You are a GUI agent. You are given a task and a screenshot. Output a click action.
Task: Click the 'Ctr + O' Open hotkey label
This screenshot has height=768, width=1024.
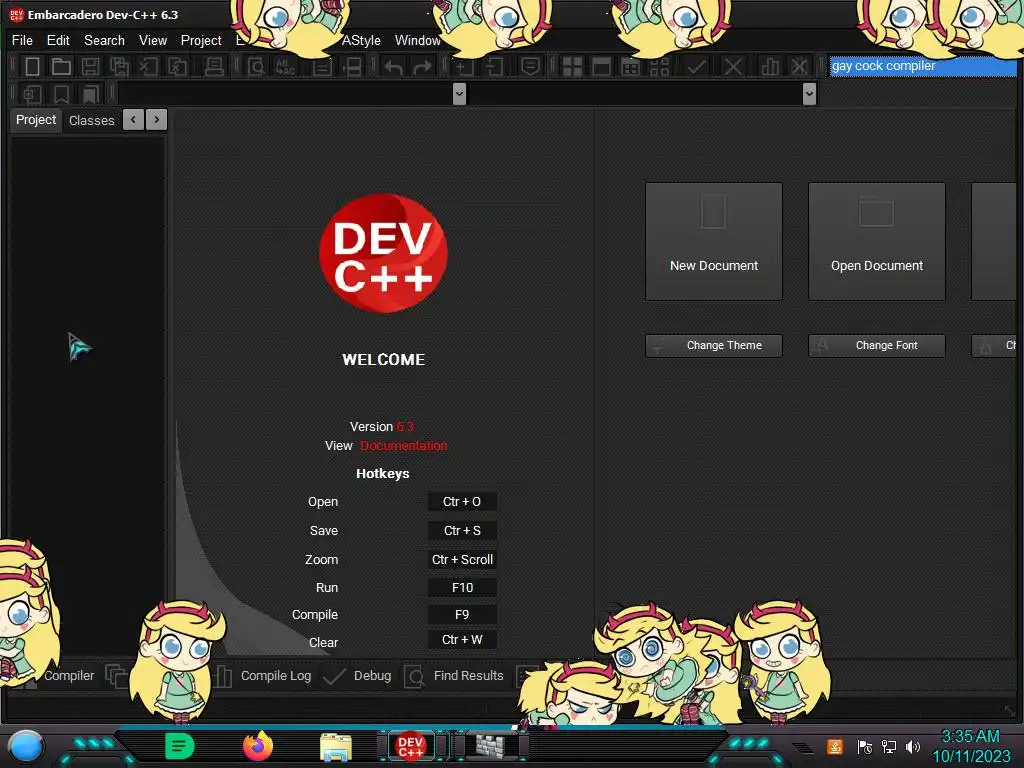click(462, 502)
